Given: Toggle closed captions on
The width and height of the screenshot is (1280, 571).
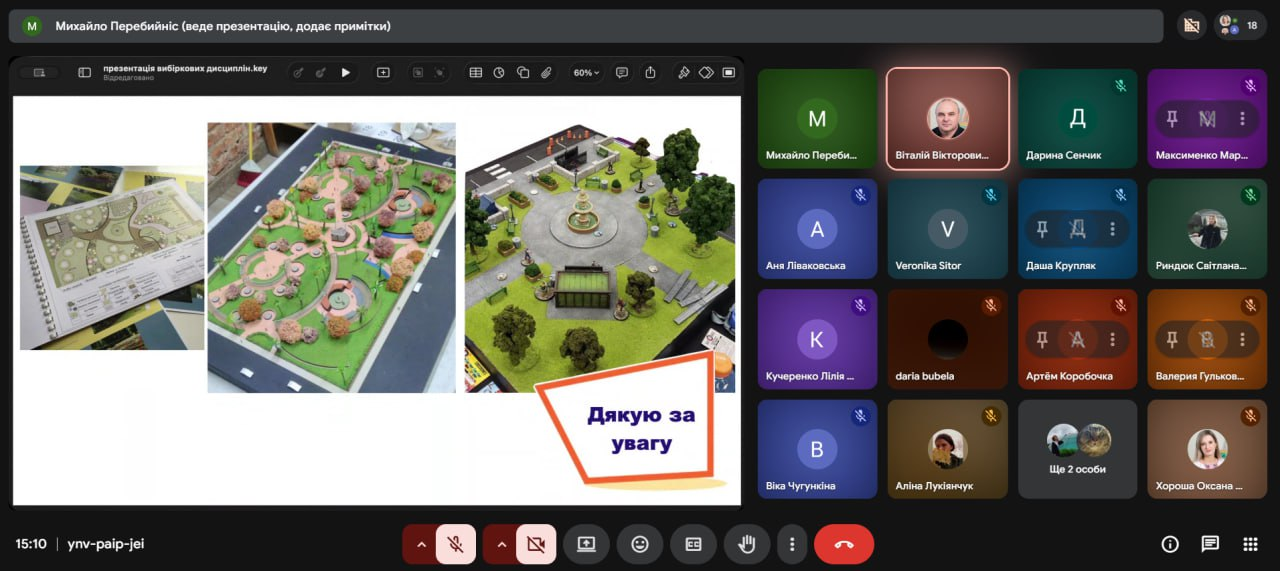Looking at the screenshot, I should 693,544.
